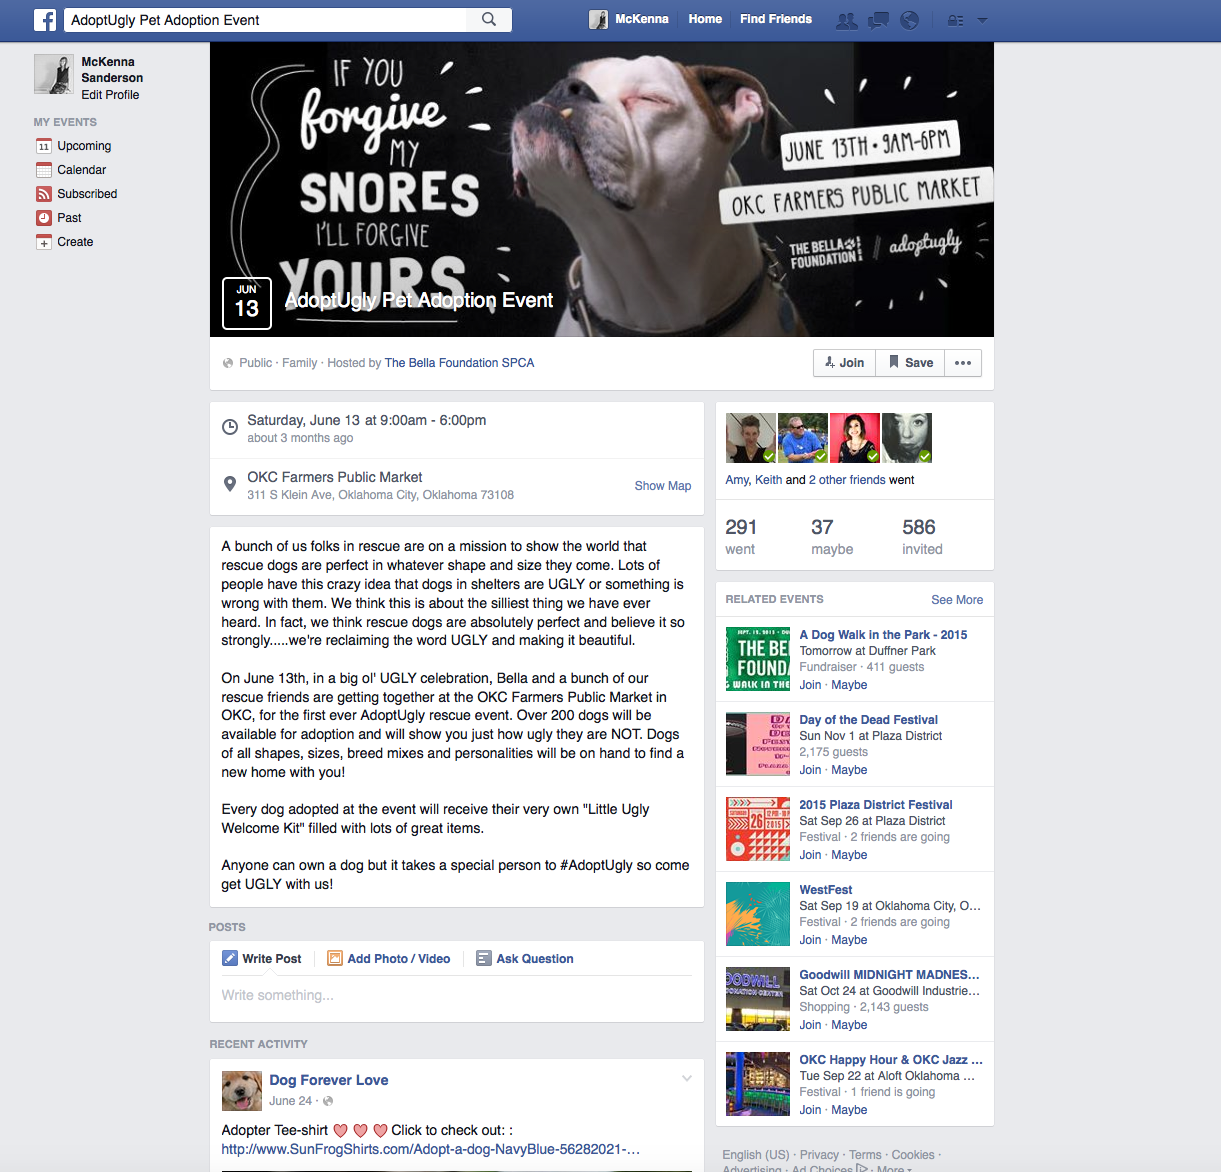Click the Join event button
Screen dimensions: 1221x1172
[x=845, y=363]
